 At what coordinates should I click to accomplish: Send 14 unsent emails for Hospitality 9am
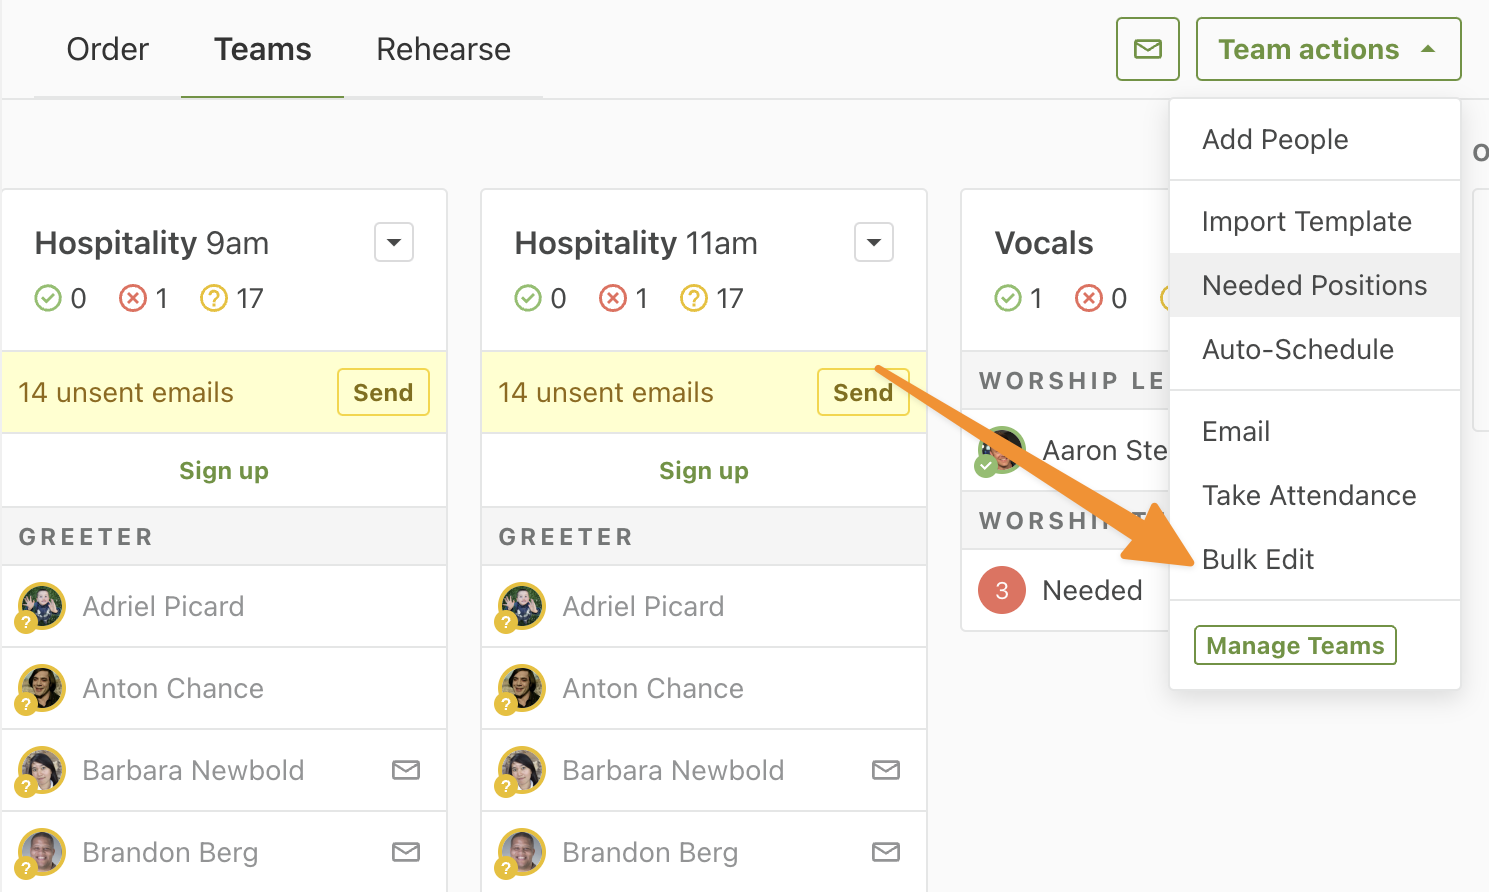(383, 392)
